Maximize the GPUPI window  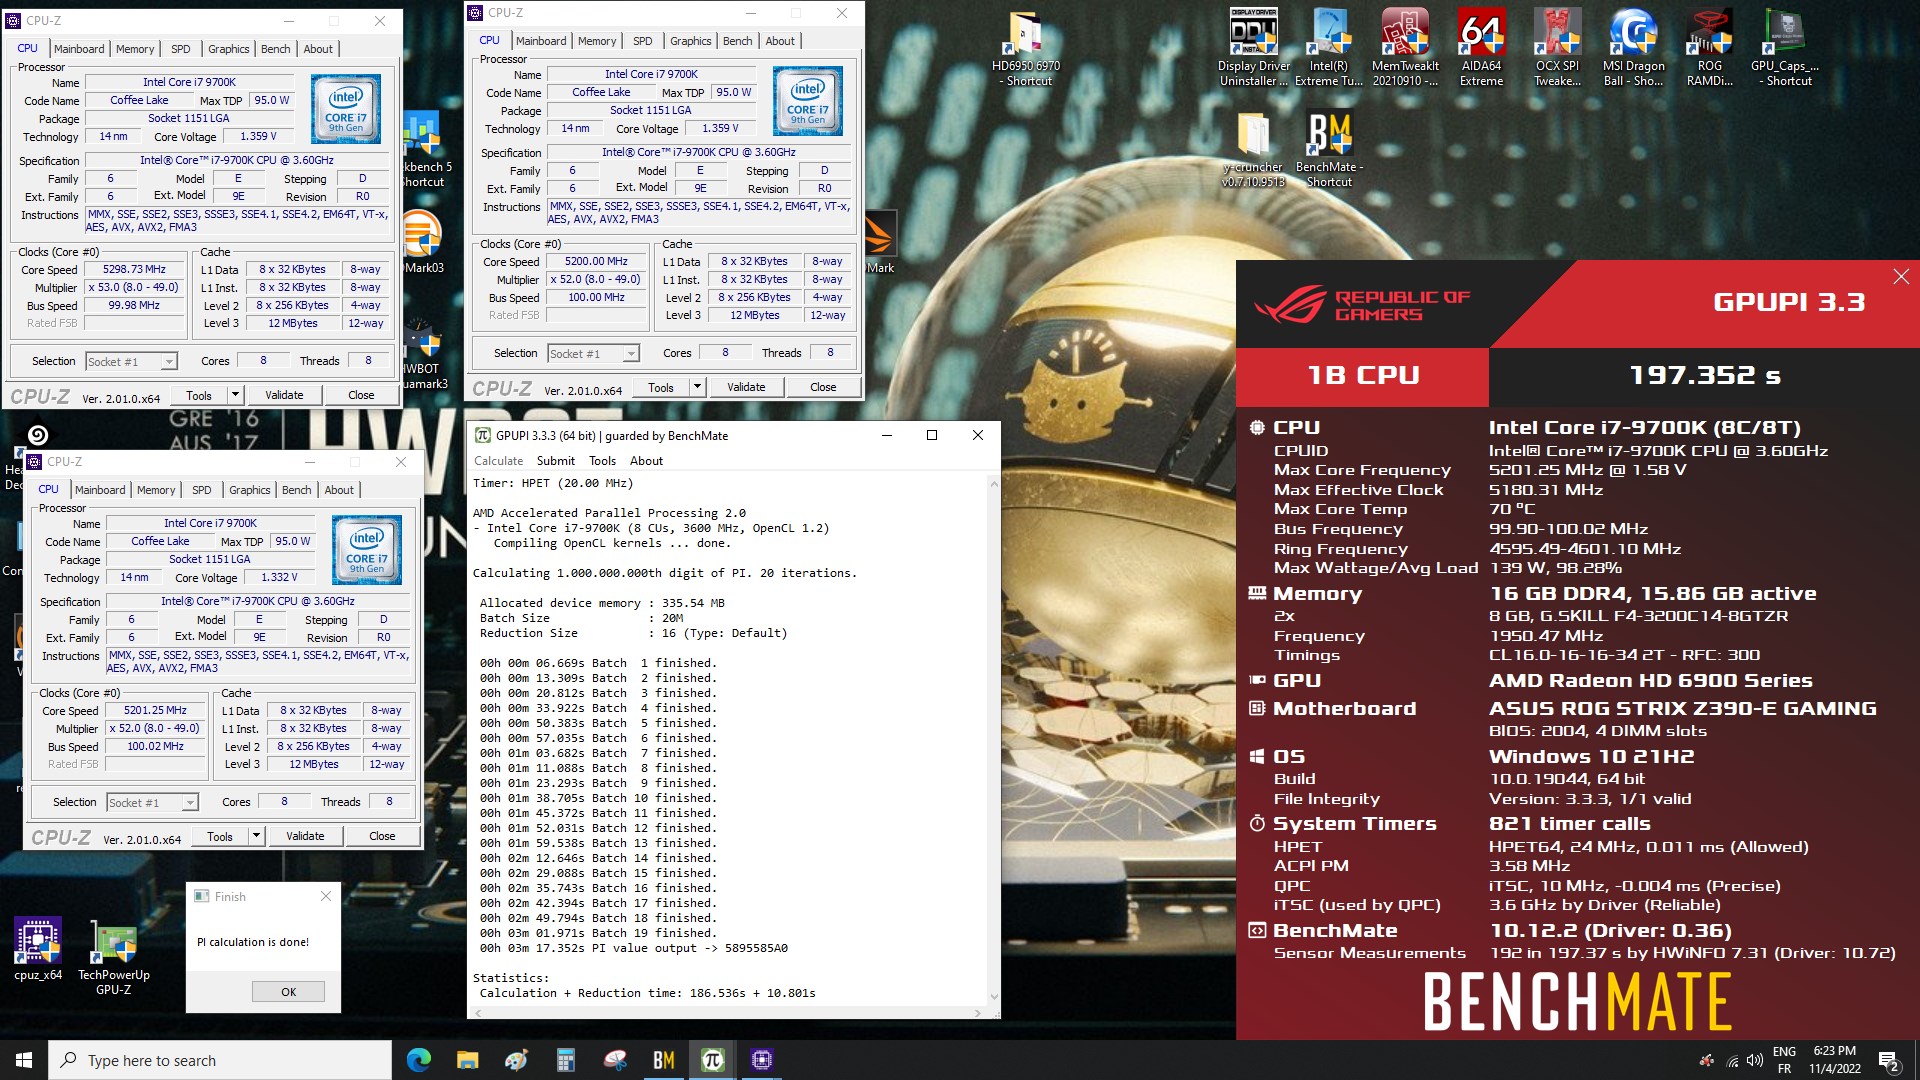(932, 435)
